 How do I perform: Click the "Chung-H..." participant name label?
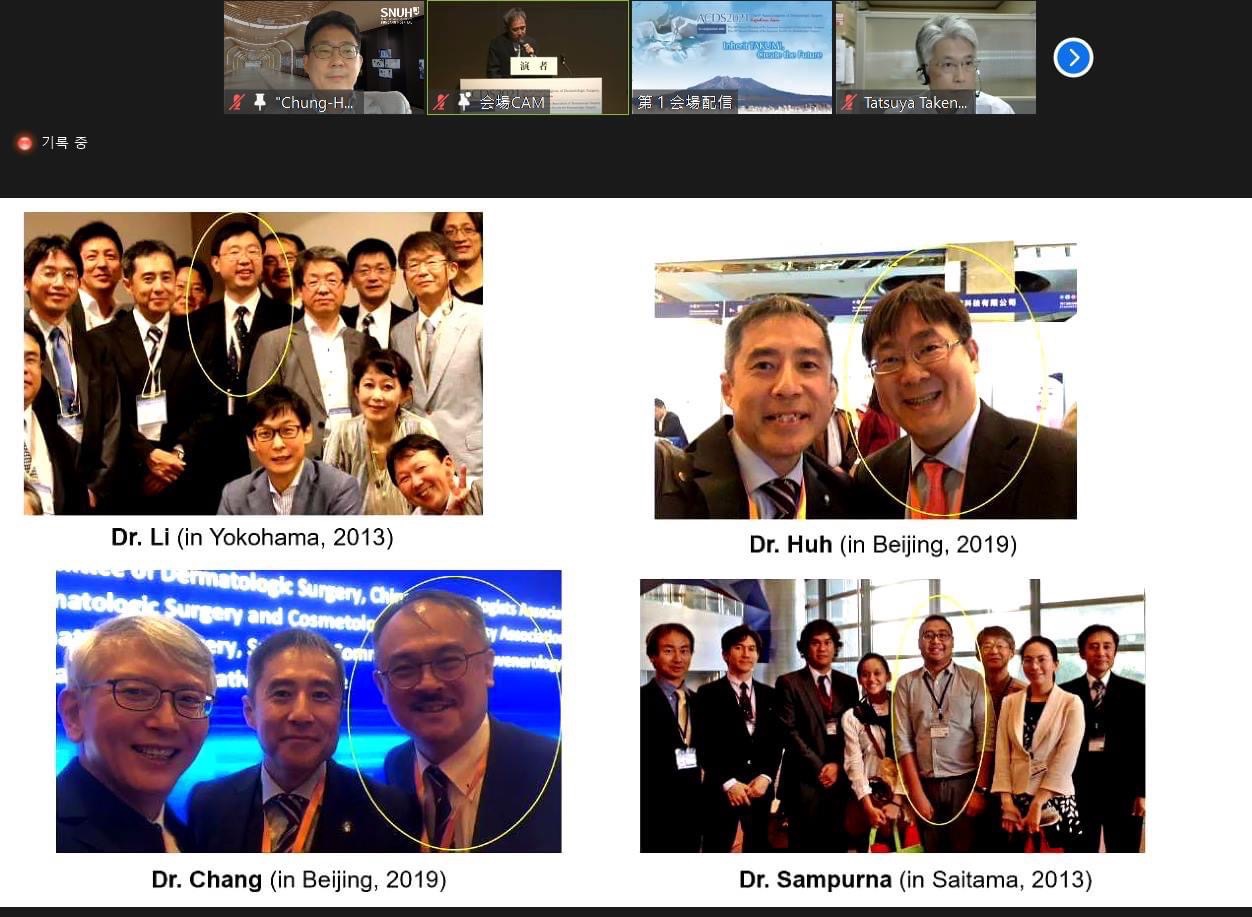point(314,102)
